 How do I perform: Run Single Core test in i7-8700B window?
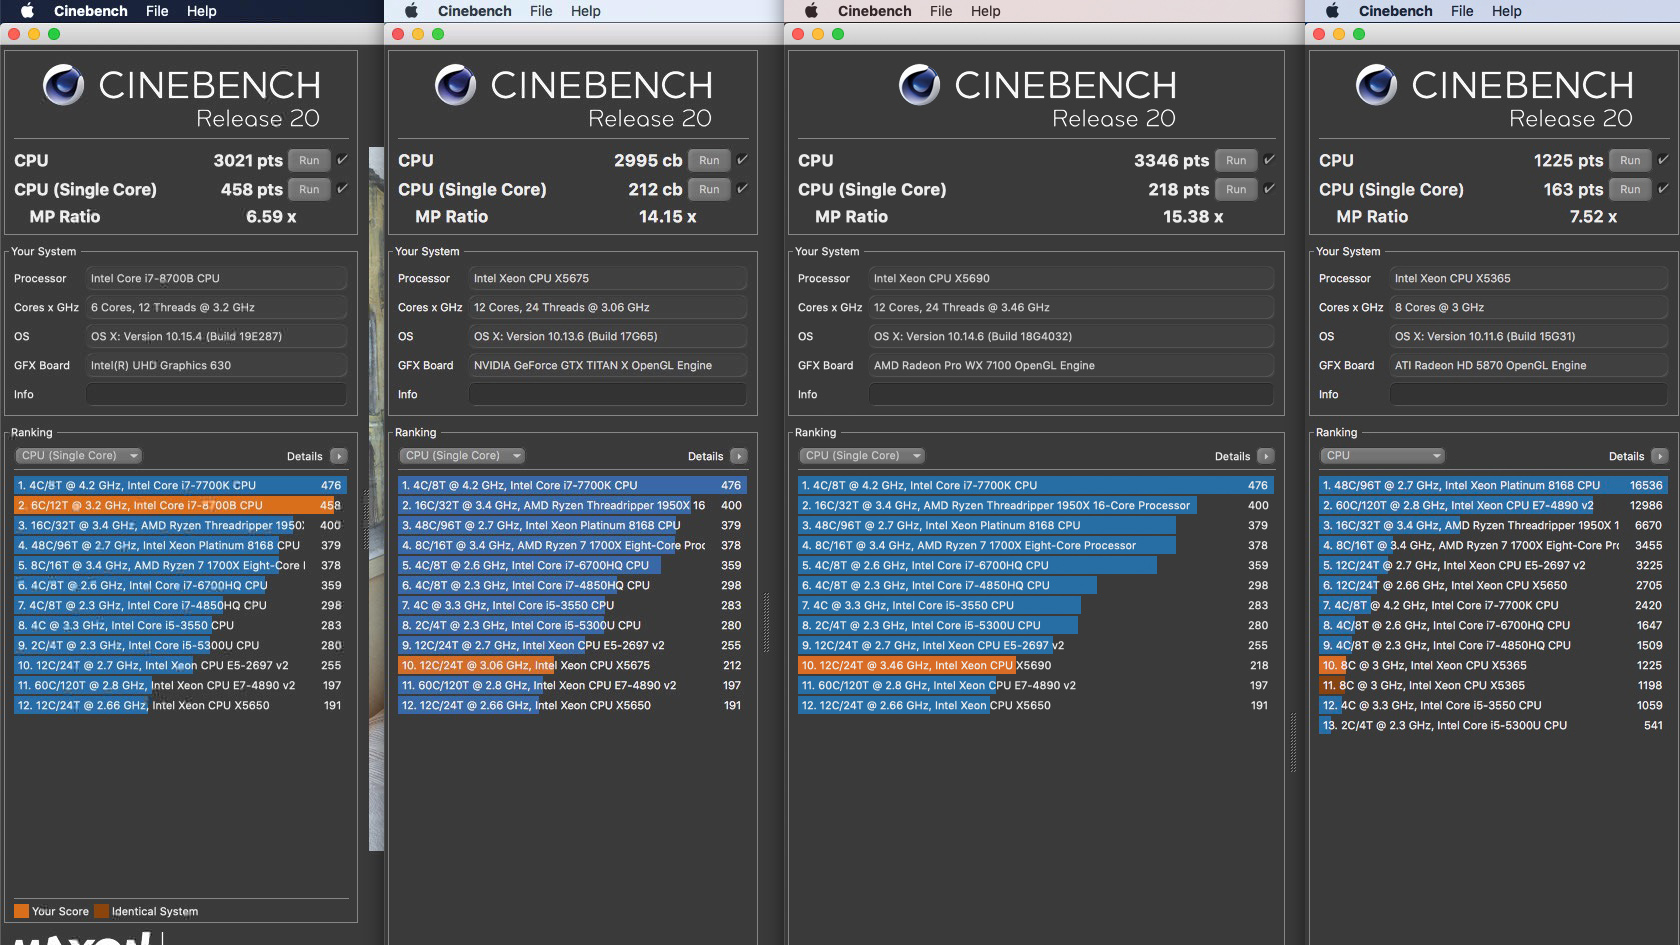tap(309, 189)
